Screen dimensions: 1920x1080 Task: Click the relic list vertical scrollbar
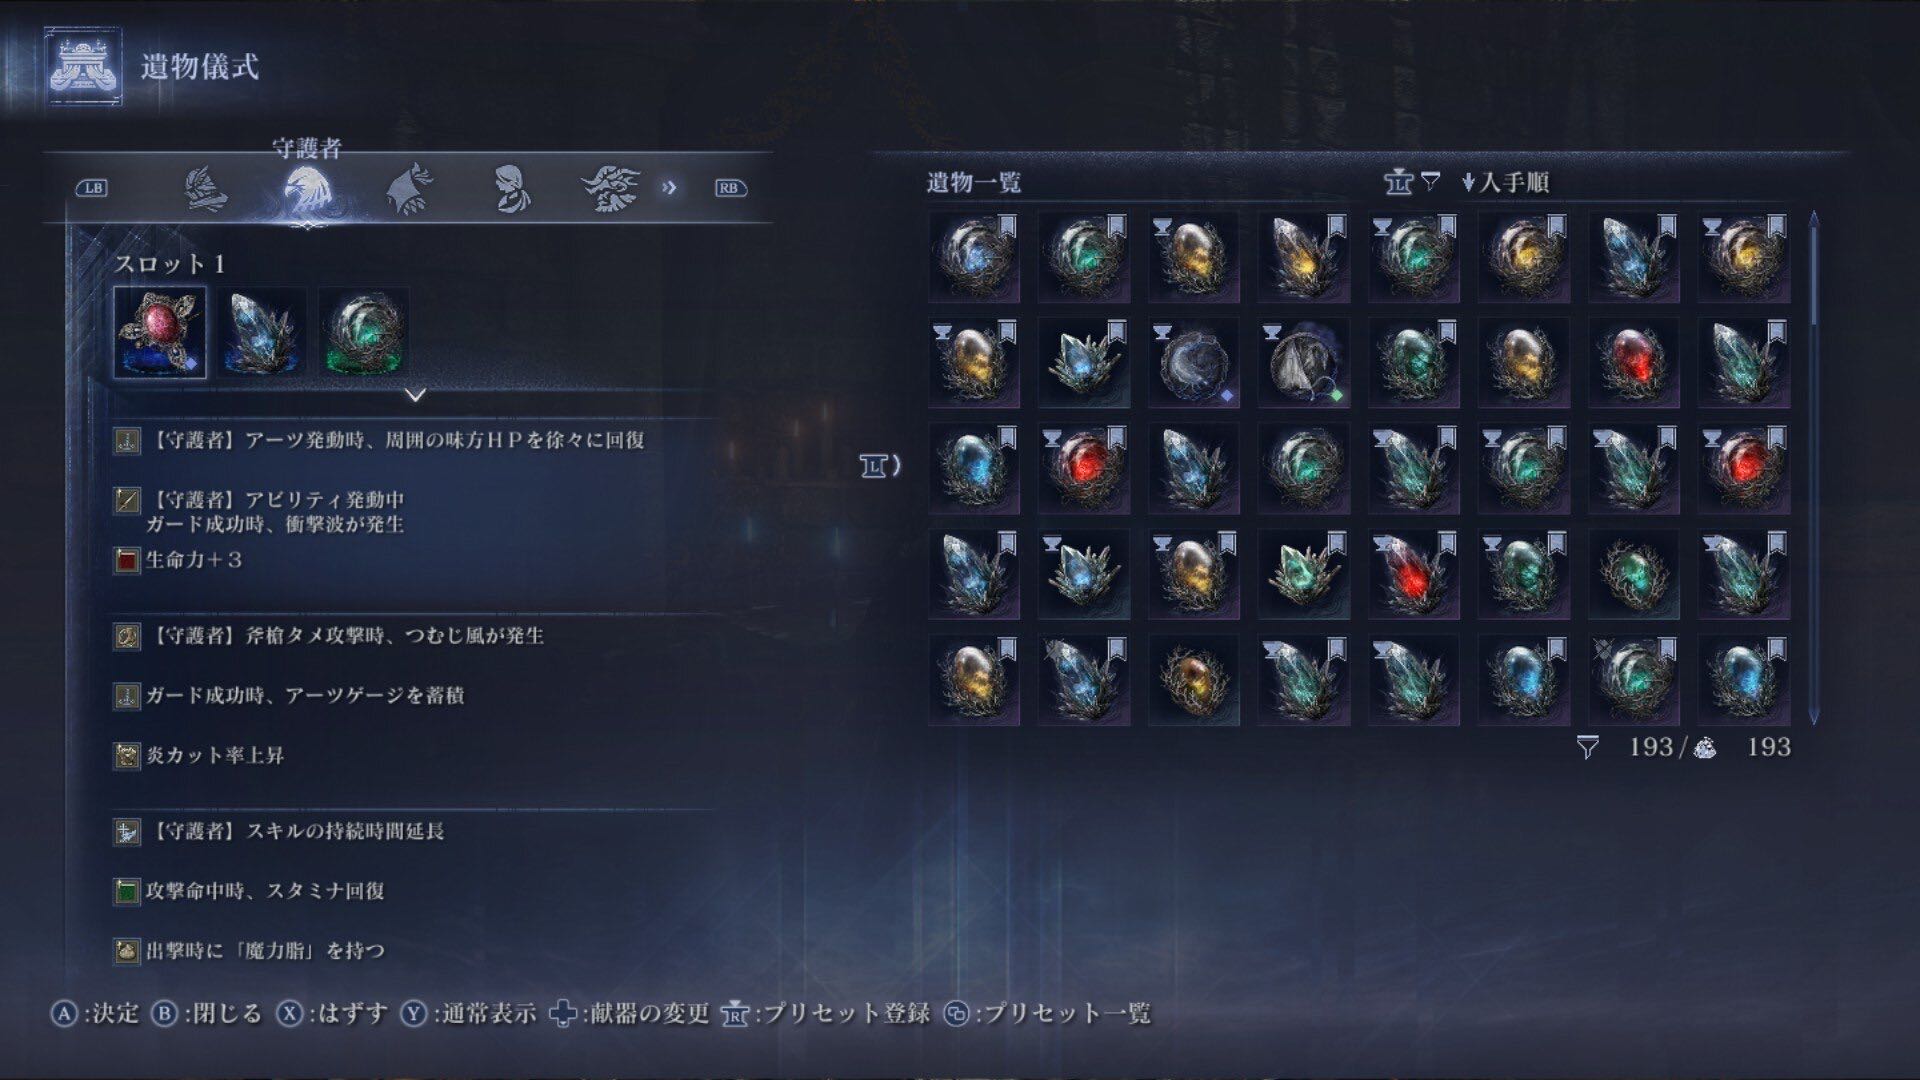pos(1814,467)
